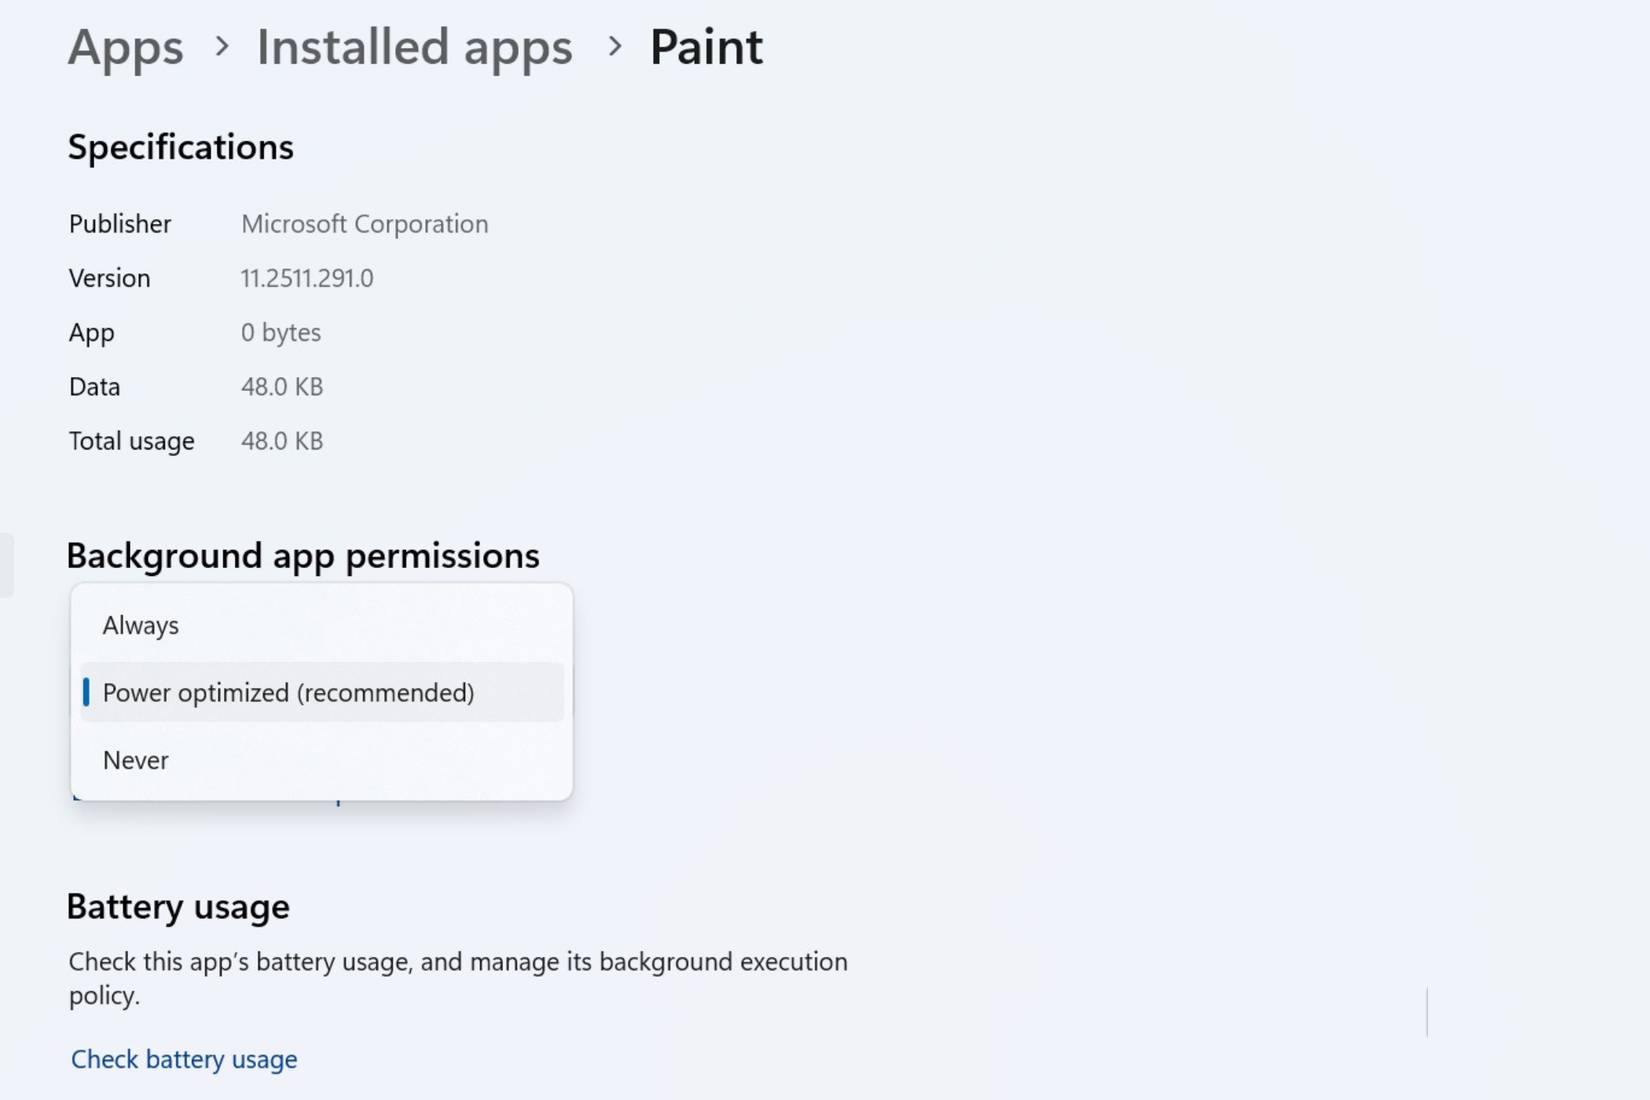Go back to the Apps settings page

pos(125,46)
